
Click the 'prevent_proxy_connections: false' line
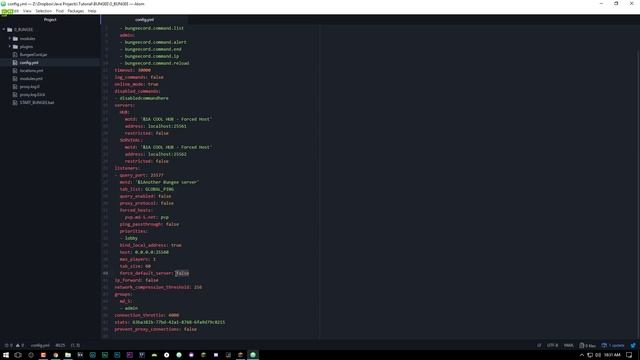[156, 329]
